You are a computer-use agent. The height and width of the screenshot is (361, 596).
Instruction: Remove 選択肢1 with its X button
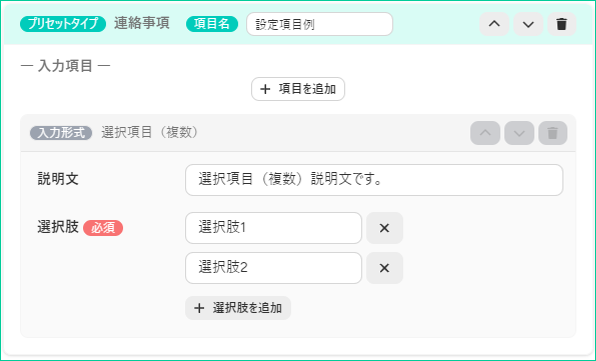click(385, 228)
